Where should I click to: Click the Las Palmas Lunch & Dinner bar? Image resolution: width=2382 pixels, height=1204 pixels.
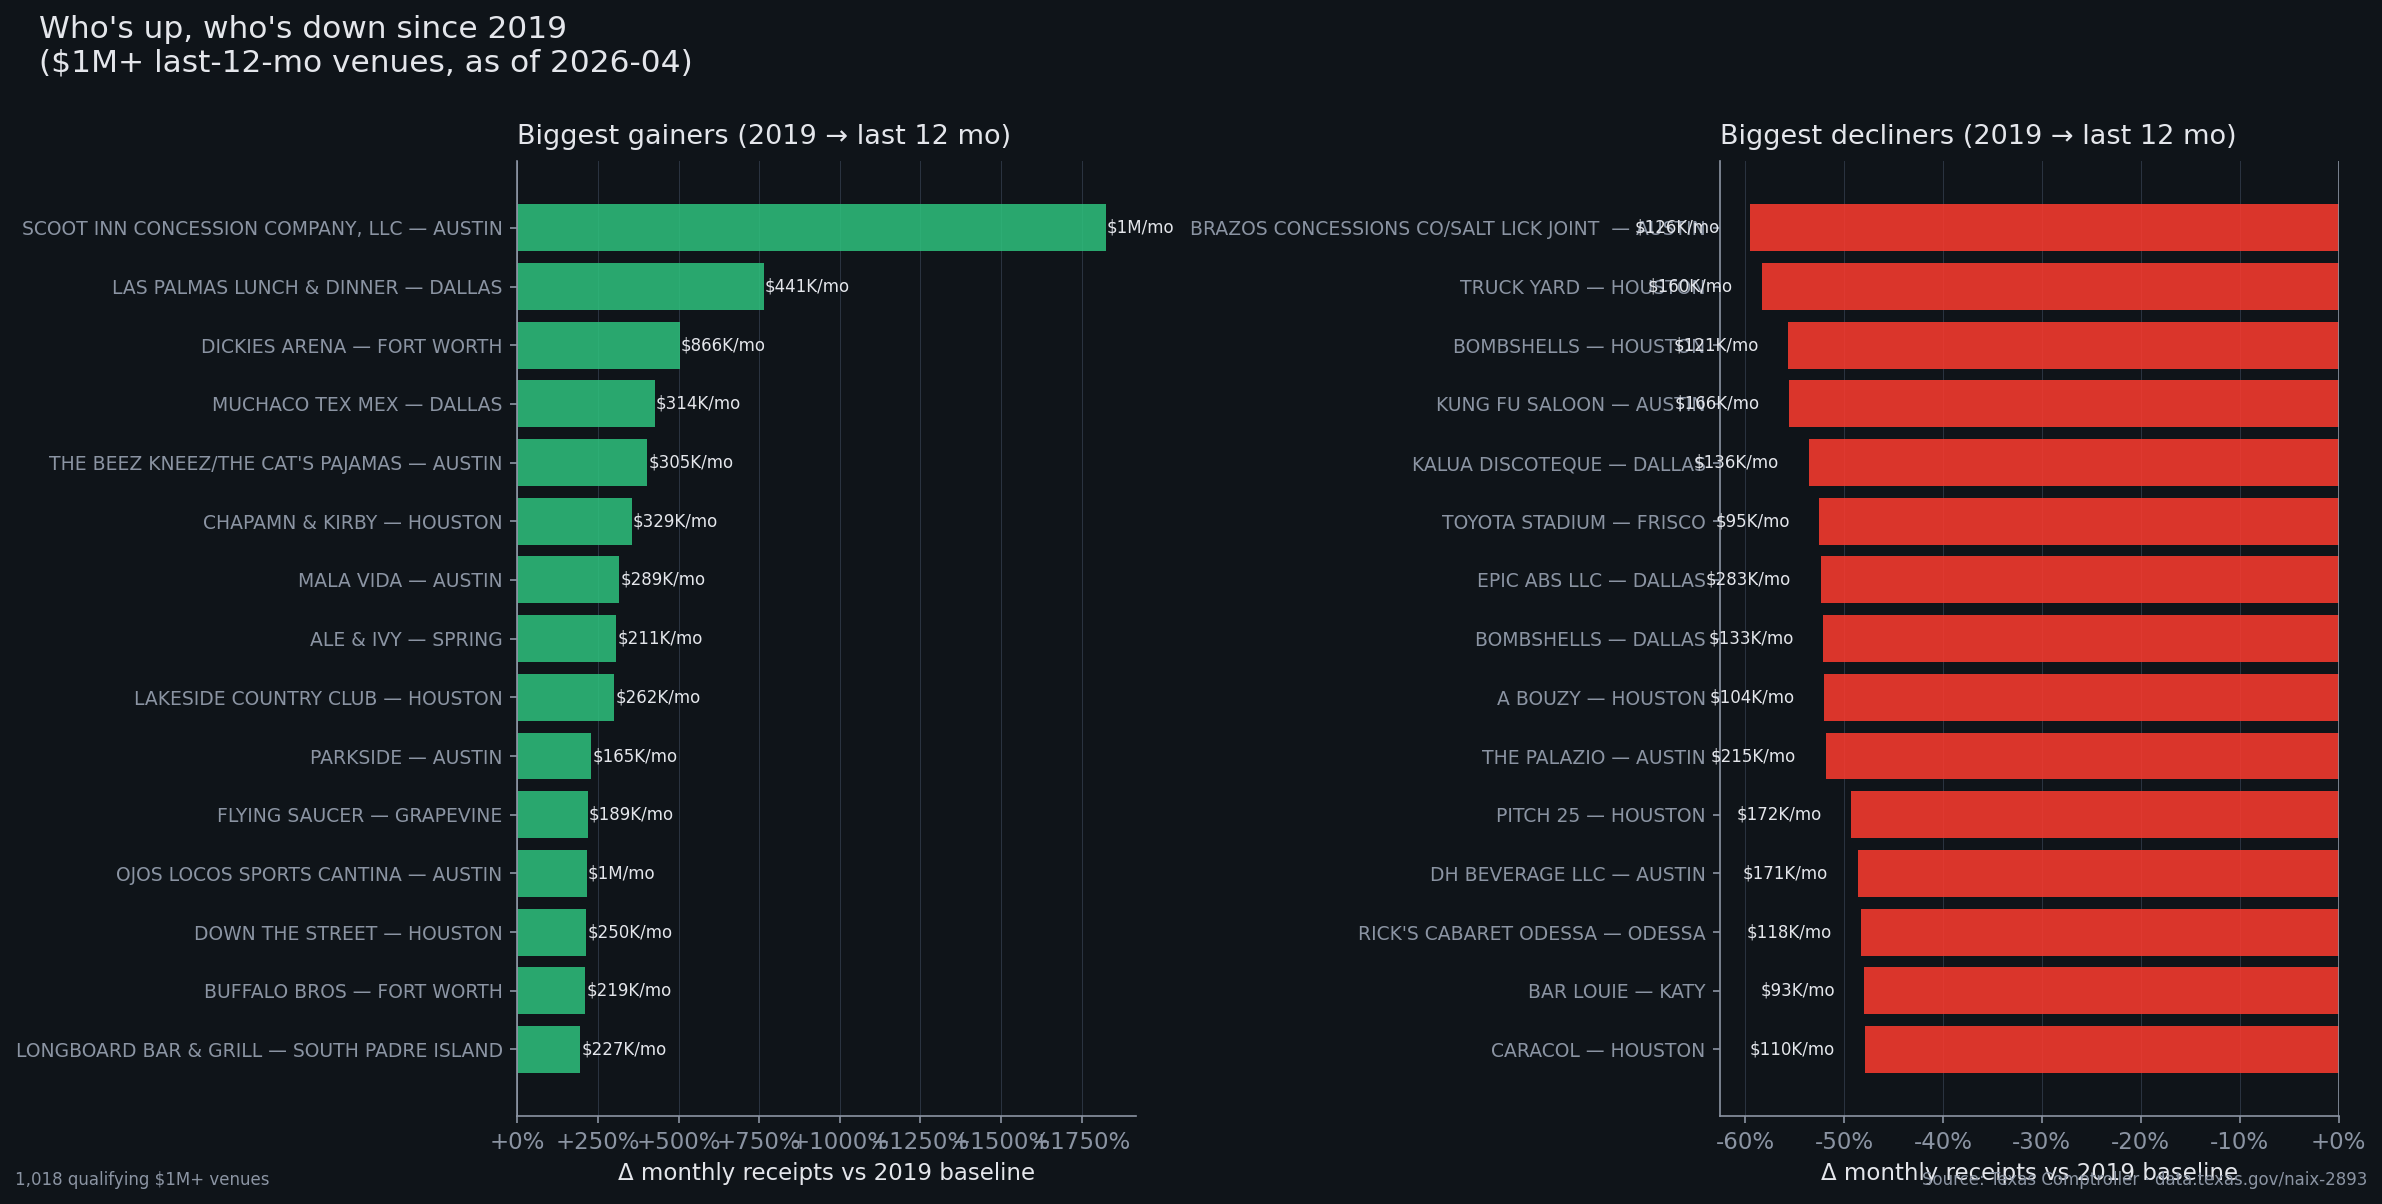pos(640,287)
